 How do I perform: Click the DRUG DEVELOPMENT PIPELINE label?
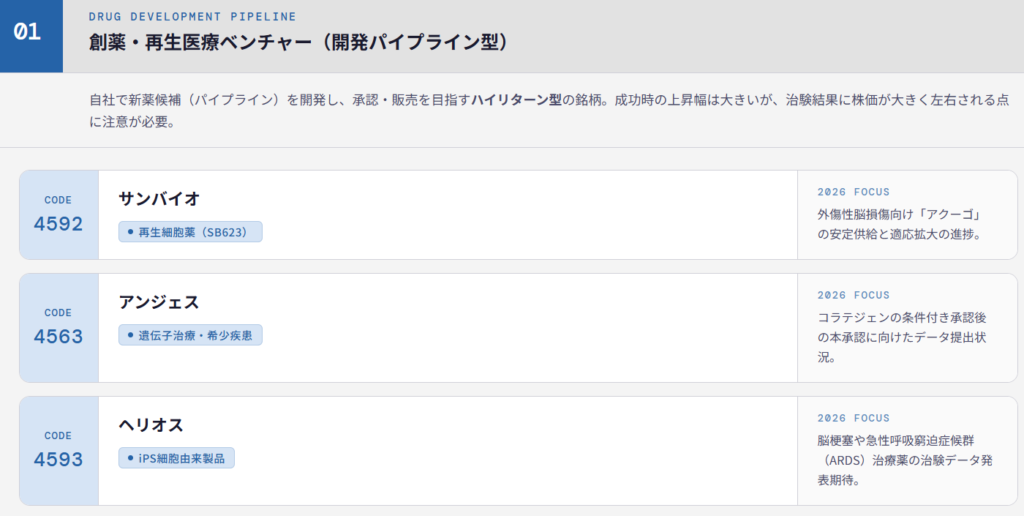192,17
